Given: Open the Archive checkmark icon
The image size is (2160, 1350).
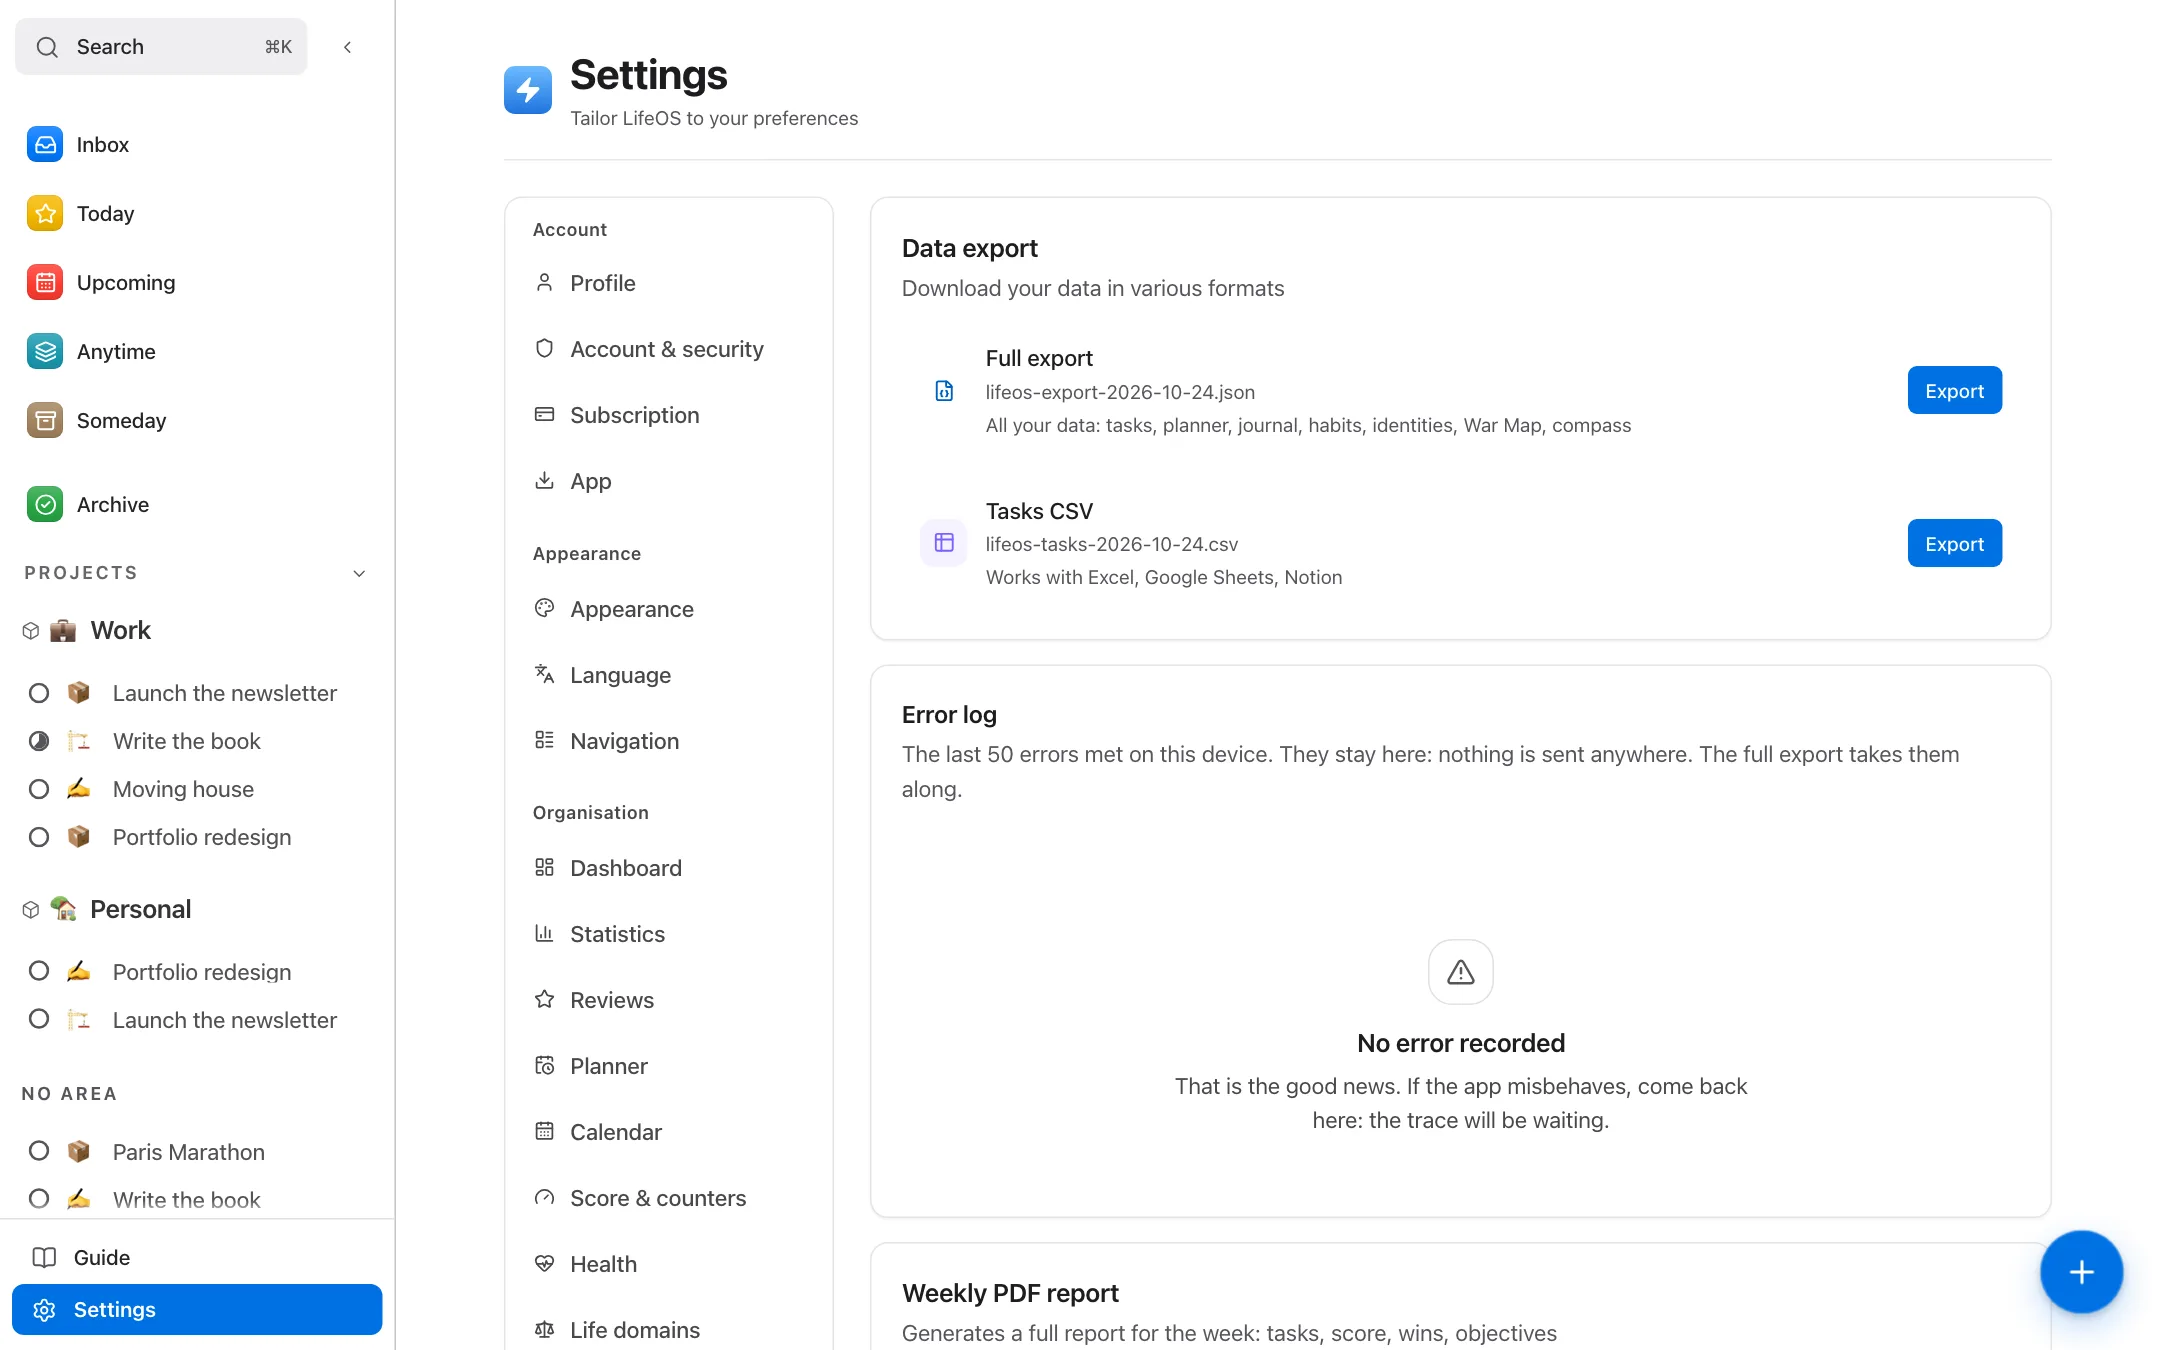Looking at the screenshot, I should click(x=45, y=505).
